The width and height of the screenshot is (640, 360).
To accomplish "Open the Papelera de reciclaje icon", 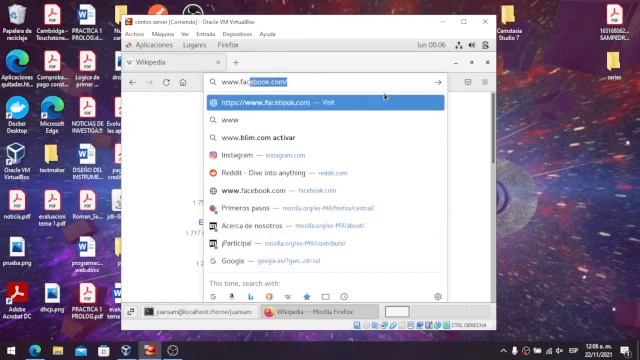I will (x=17, y=22).
